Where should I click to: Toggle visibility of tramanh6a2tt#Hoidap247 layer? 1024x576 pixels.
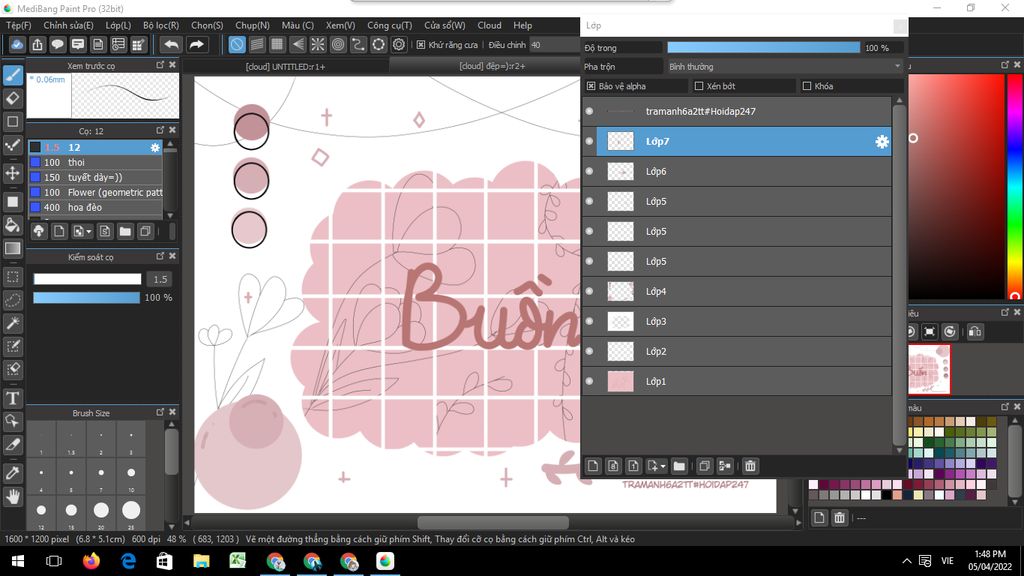pyautogui.click(x=590, y=111)
